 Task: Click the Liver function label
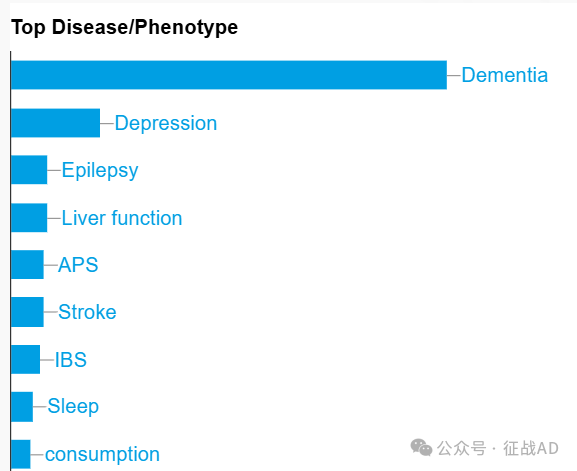click(122, 218)
